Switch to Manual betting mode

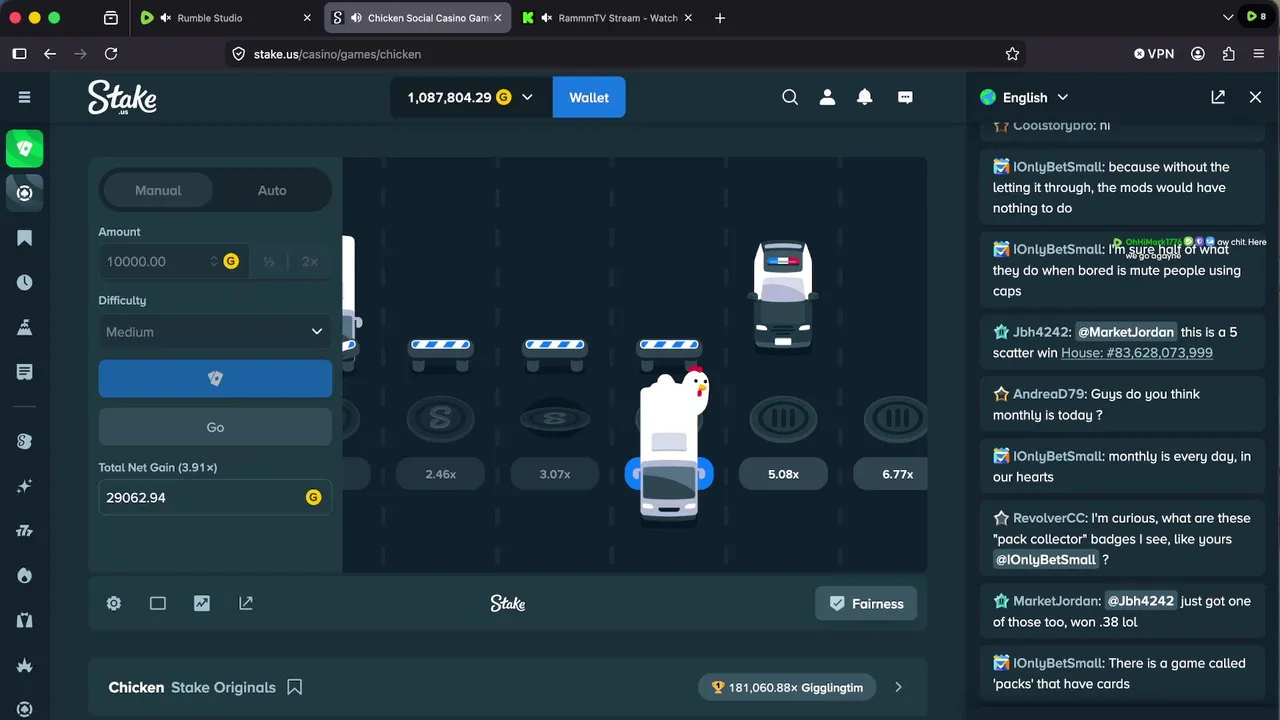pos(158,190)
